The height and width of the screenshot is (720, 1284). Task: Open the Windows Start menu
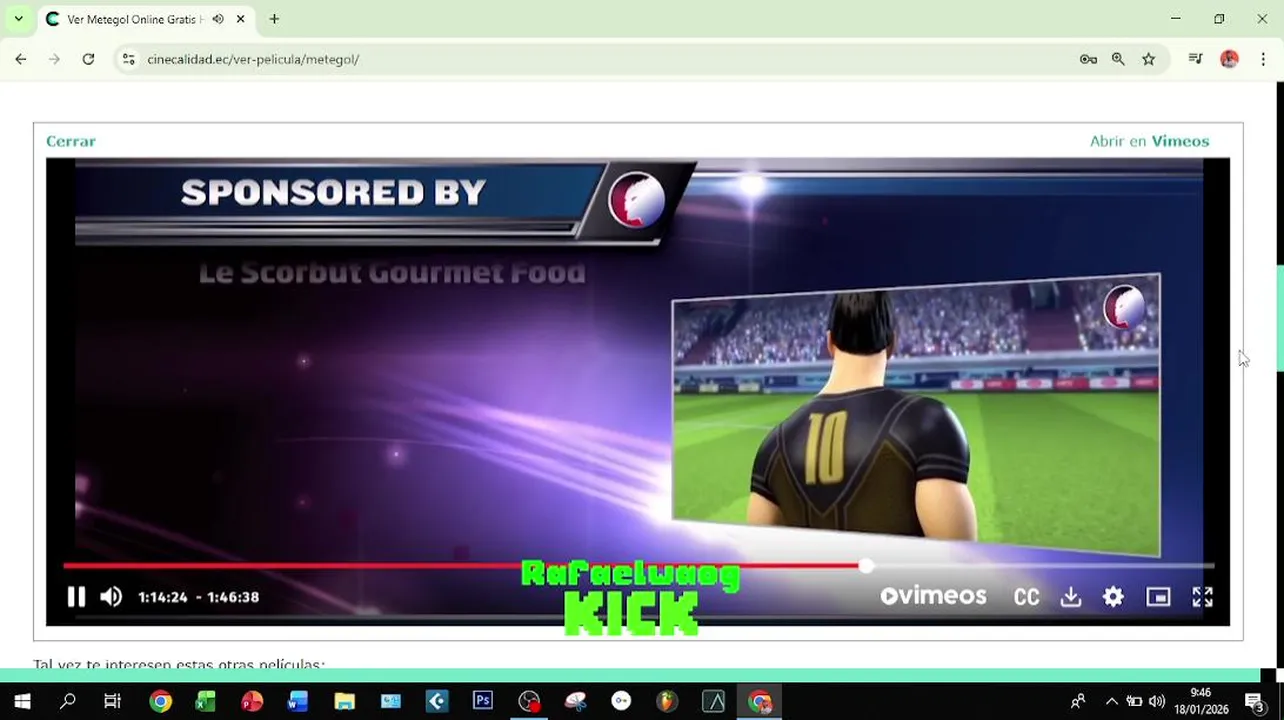tap(22, 701)
